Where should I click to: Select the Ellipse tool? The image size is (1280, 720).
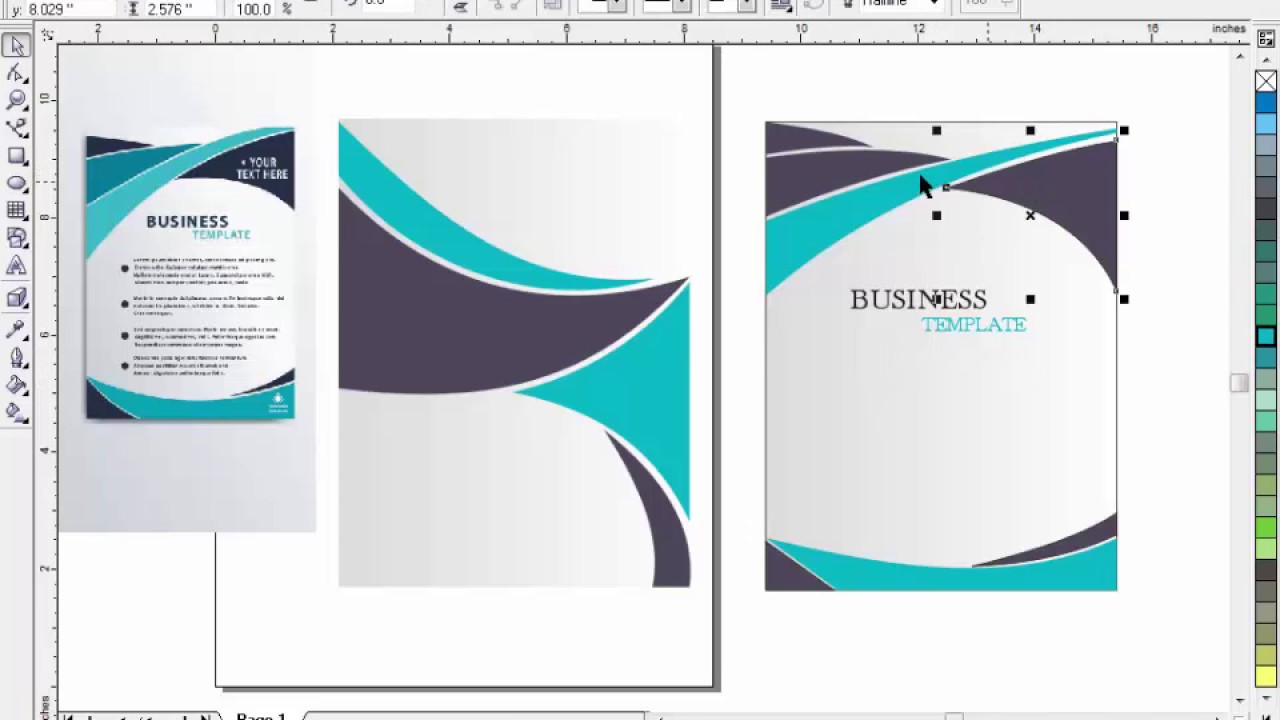[x=16, y=183]
